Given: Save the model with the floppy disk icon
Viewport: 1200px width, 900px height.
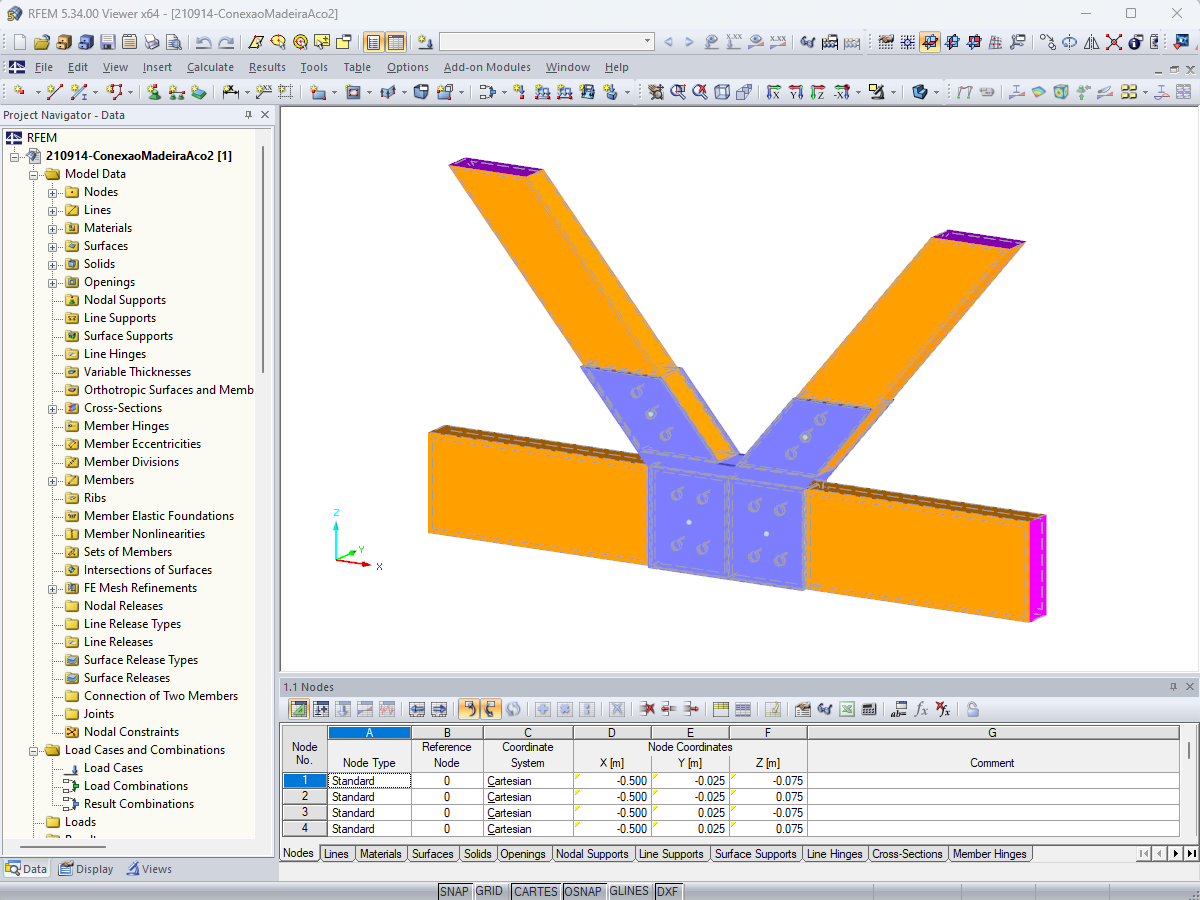Looking at the screenshot, I should tap(108, 42).
